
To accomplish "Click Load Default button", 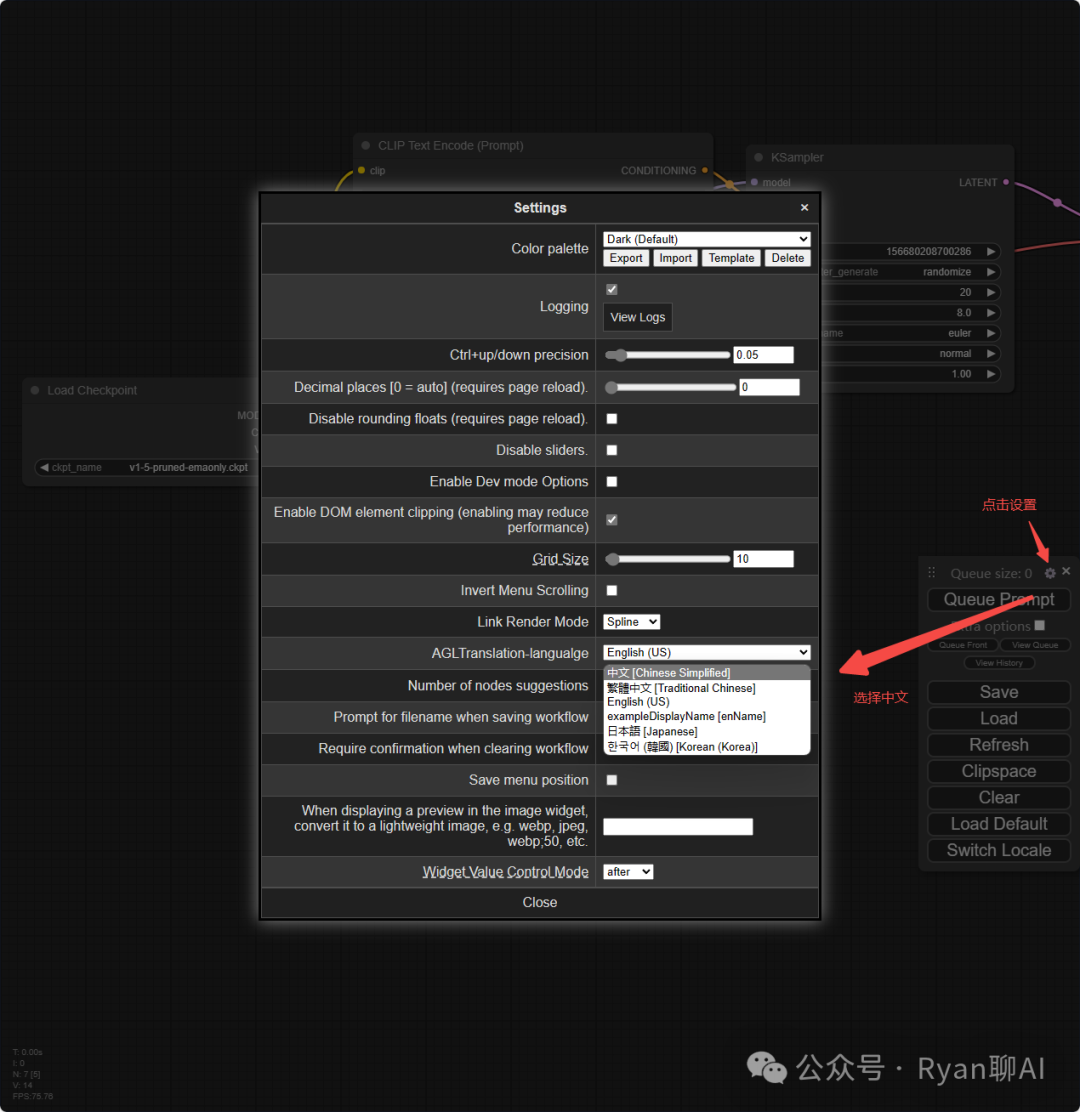I will [x=998, y=823].
